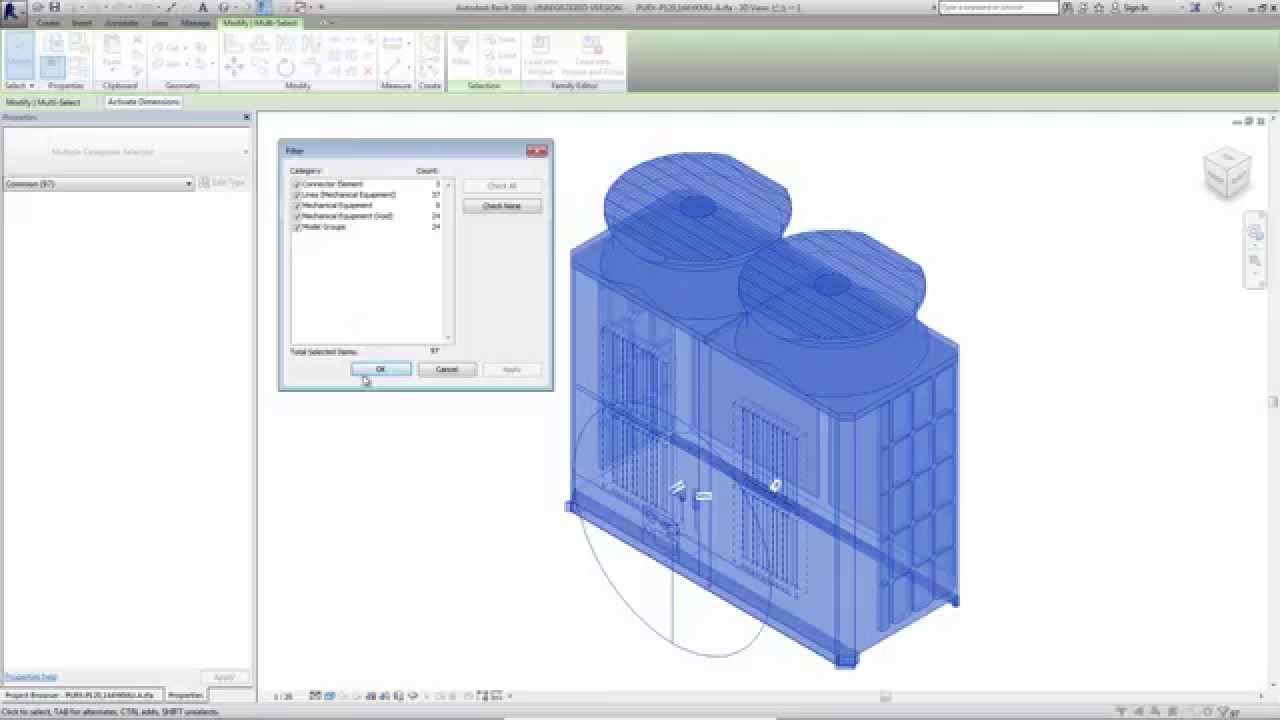
Task: Click the keyword search field at top right
Action: click(1000, 6)
